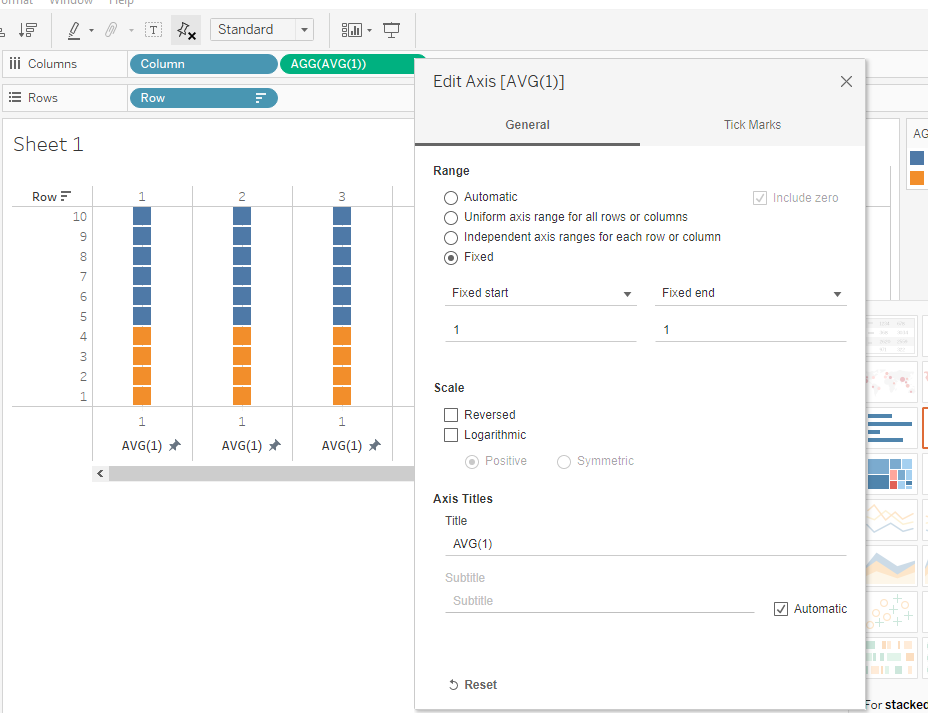Click the presentation mode icon
Screen dimensions: 928x713
click(391, 30)
